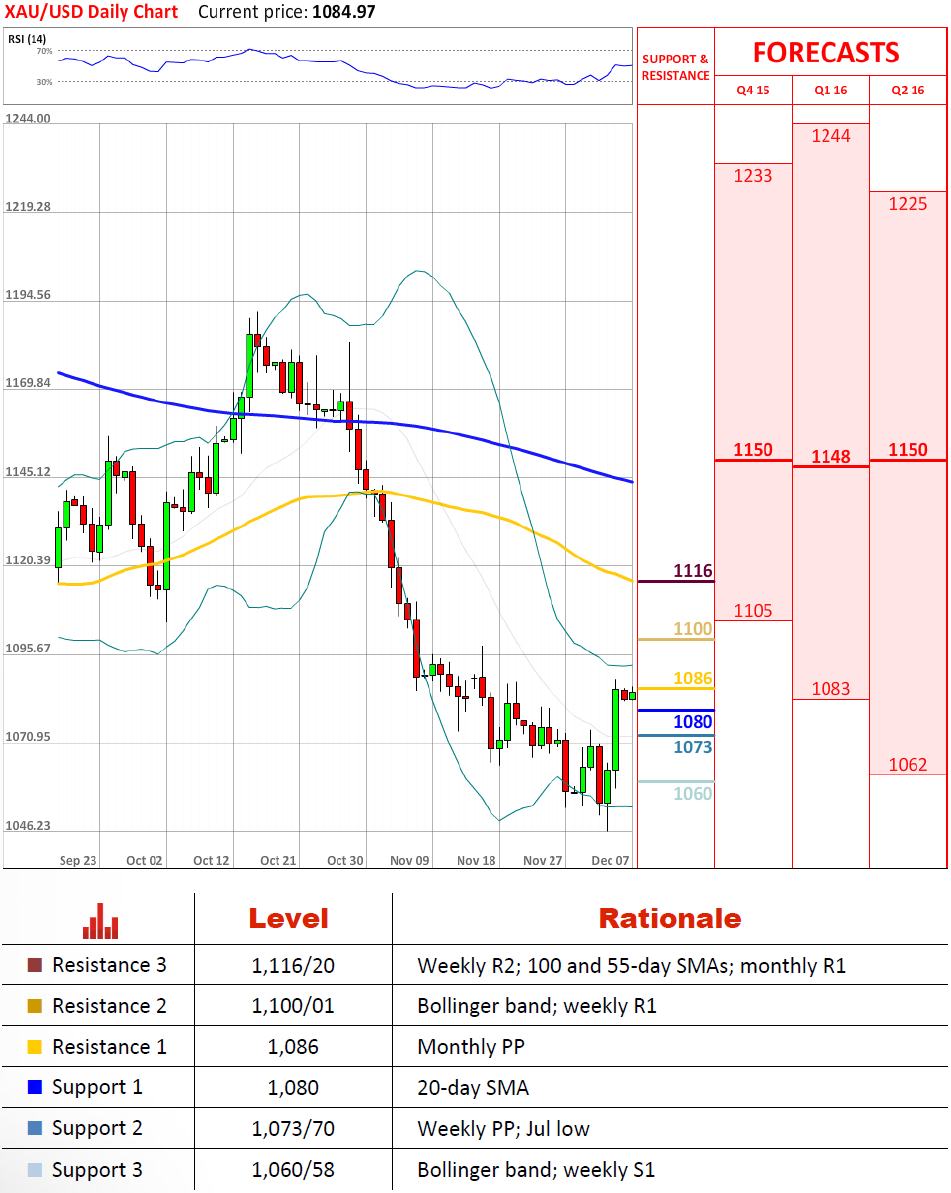951x1193 pixels.
Task: Click the 'Monthly PP' rationale
Action: 471,1048
